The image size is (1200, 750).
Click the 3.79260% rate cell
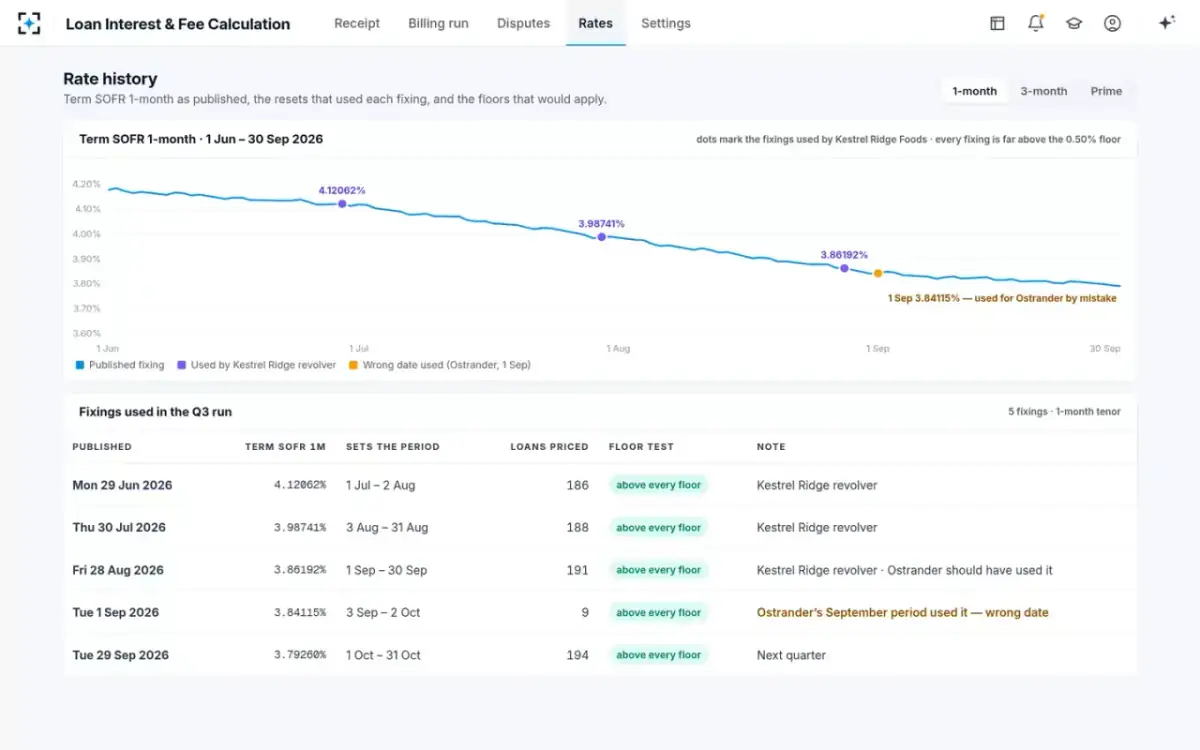point(300,655)
